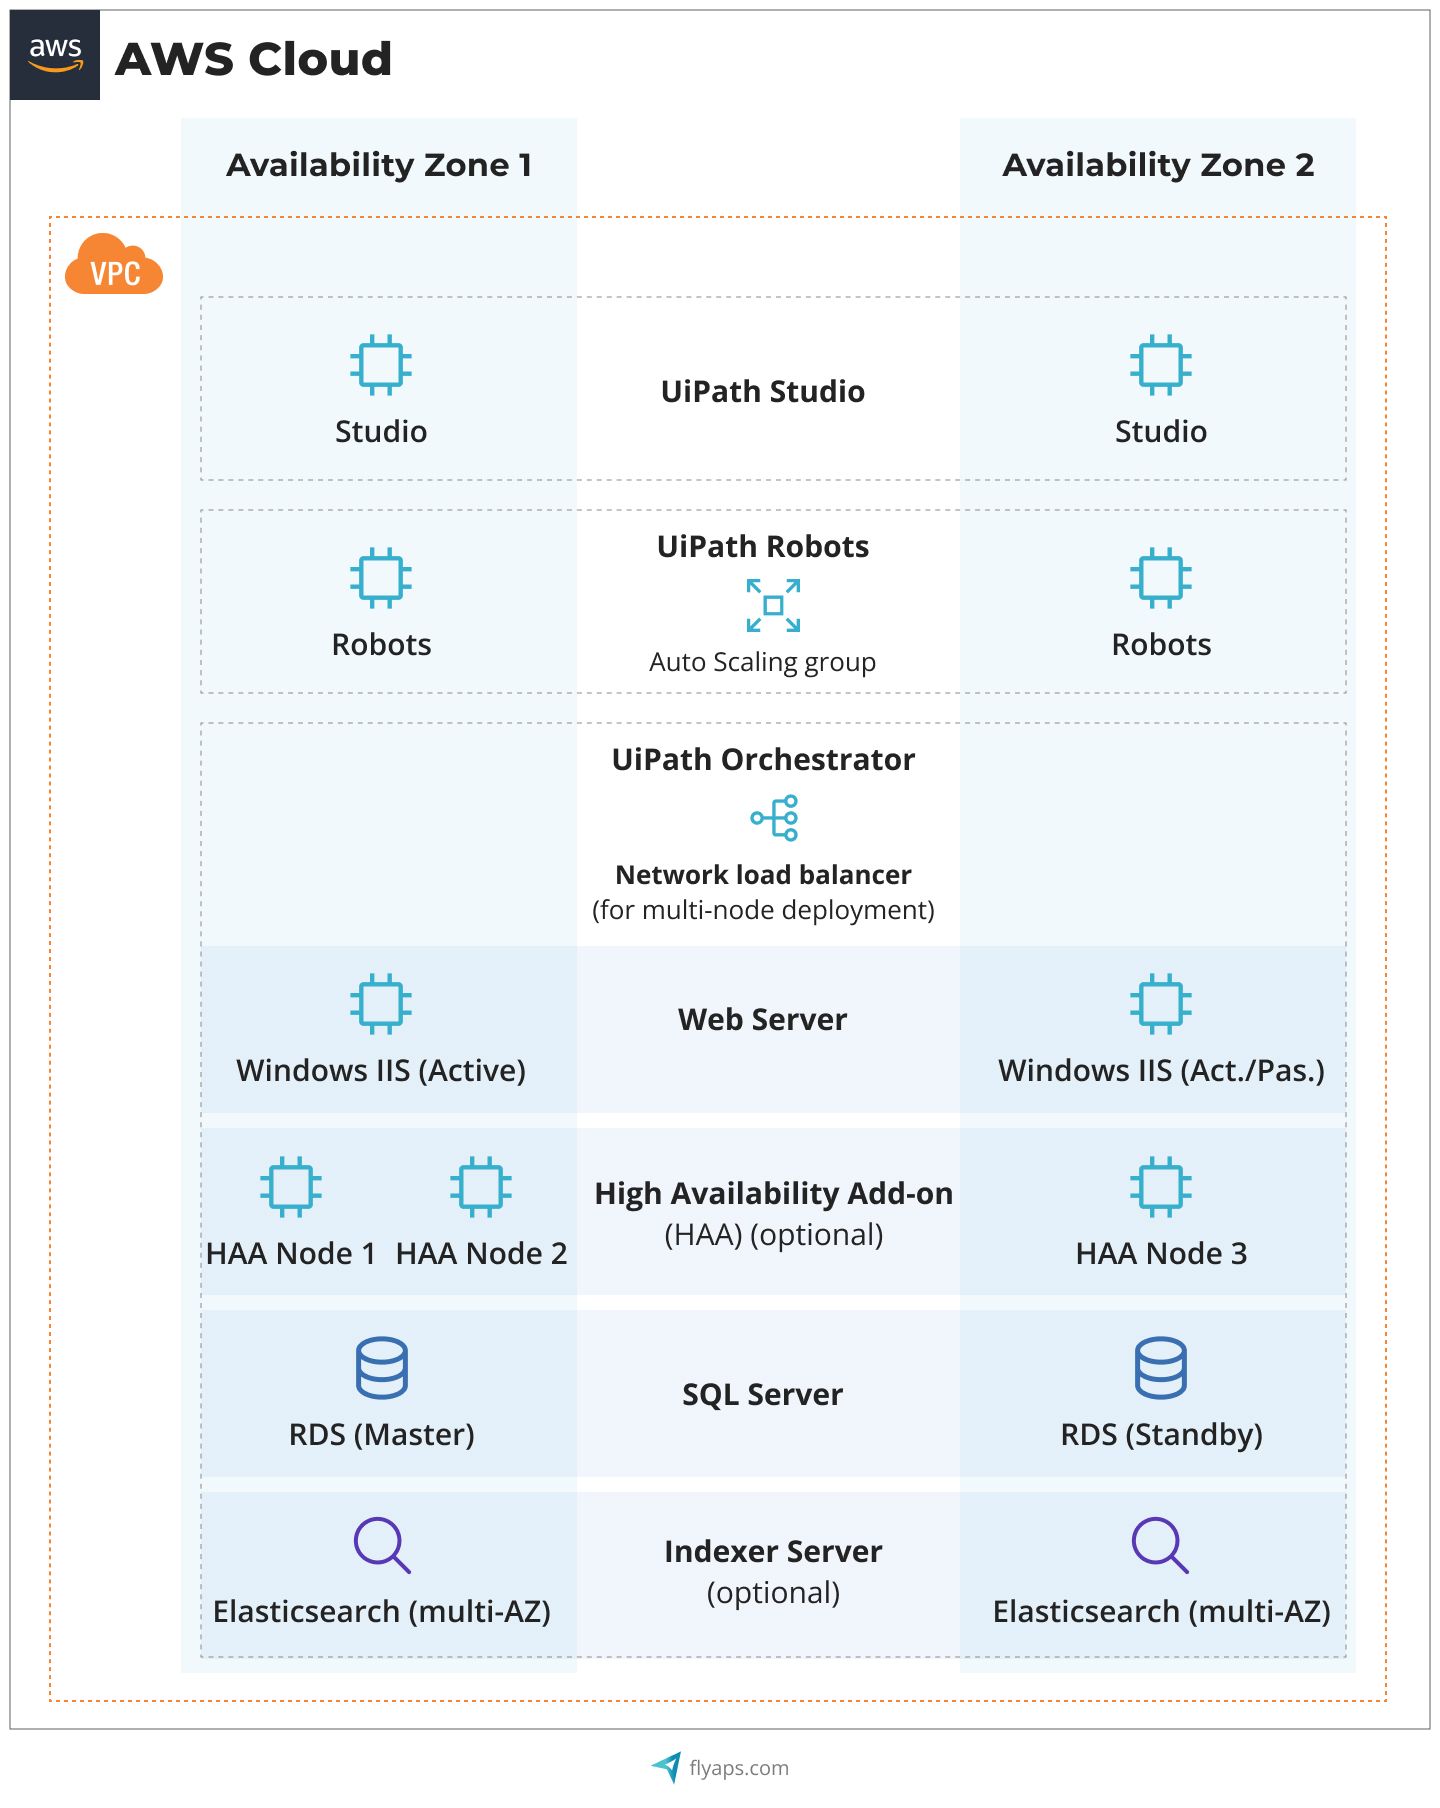Select the HAA Node 3 chip icon
1440x1808 pixels.
point(1161,1186)
